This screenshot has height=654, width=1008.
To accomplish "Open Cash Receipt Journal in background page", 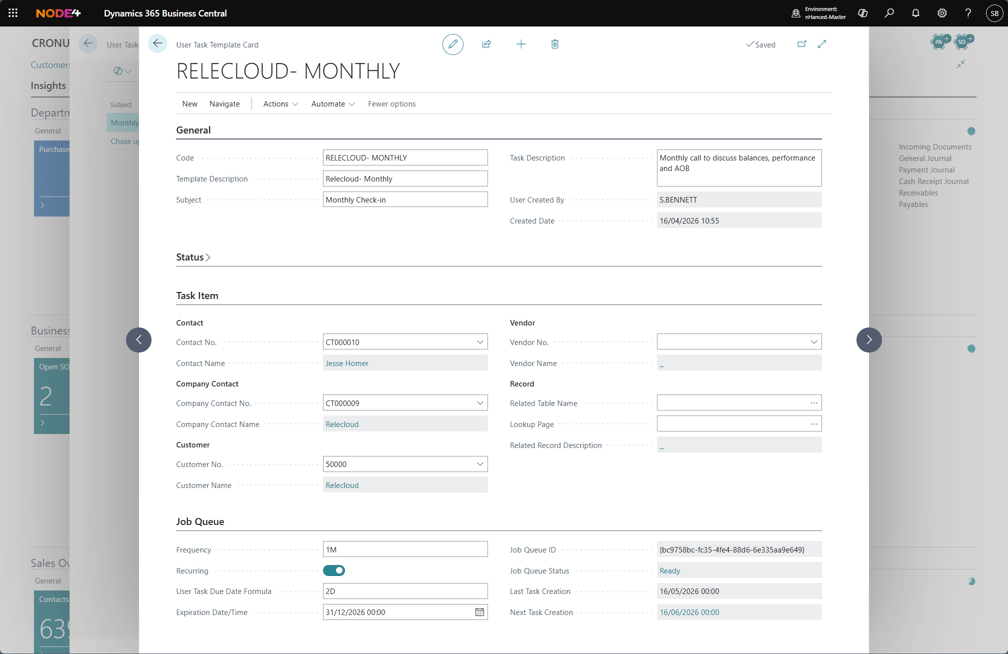I will [933, 181].
